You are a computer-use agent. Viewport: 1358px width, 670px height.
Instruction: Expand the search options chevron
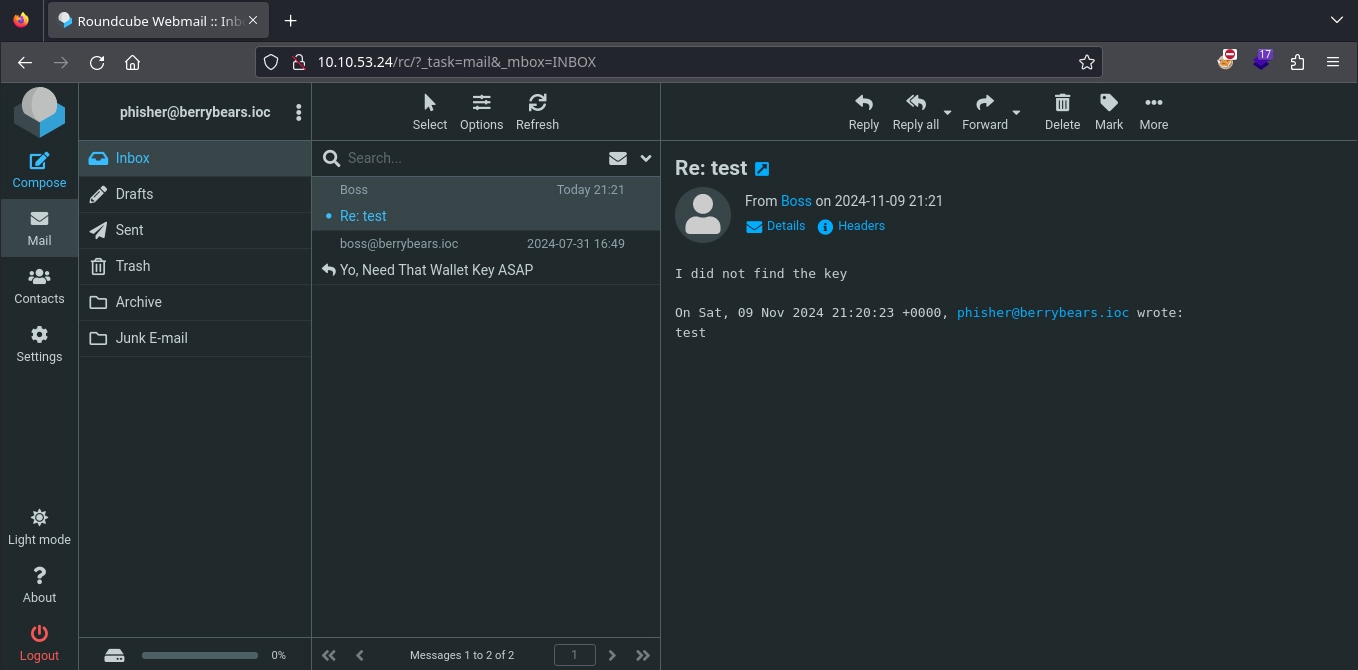[x=645, y=158]
